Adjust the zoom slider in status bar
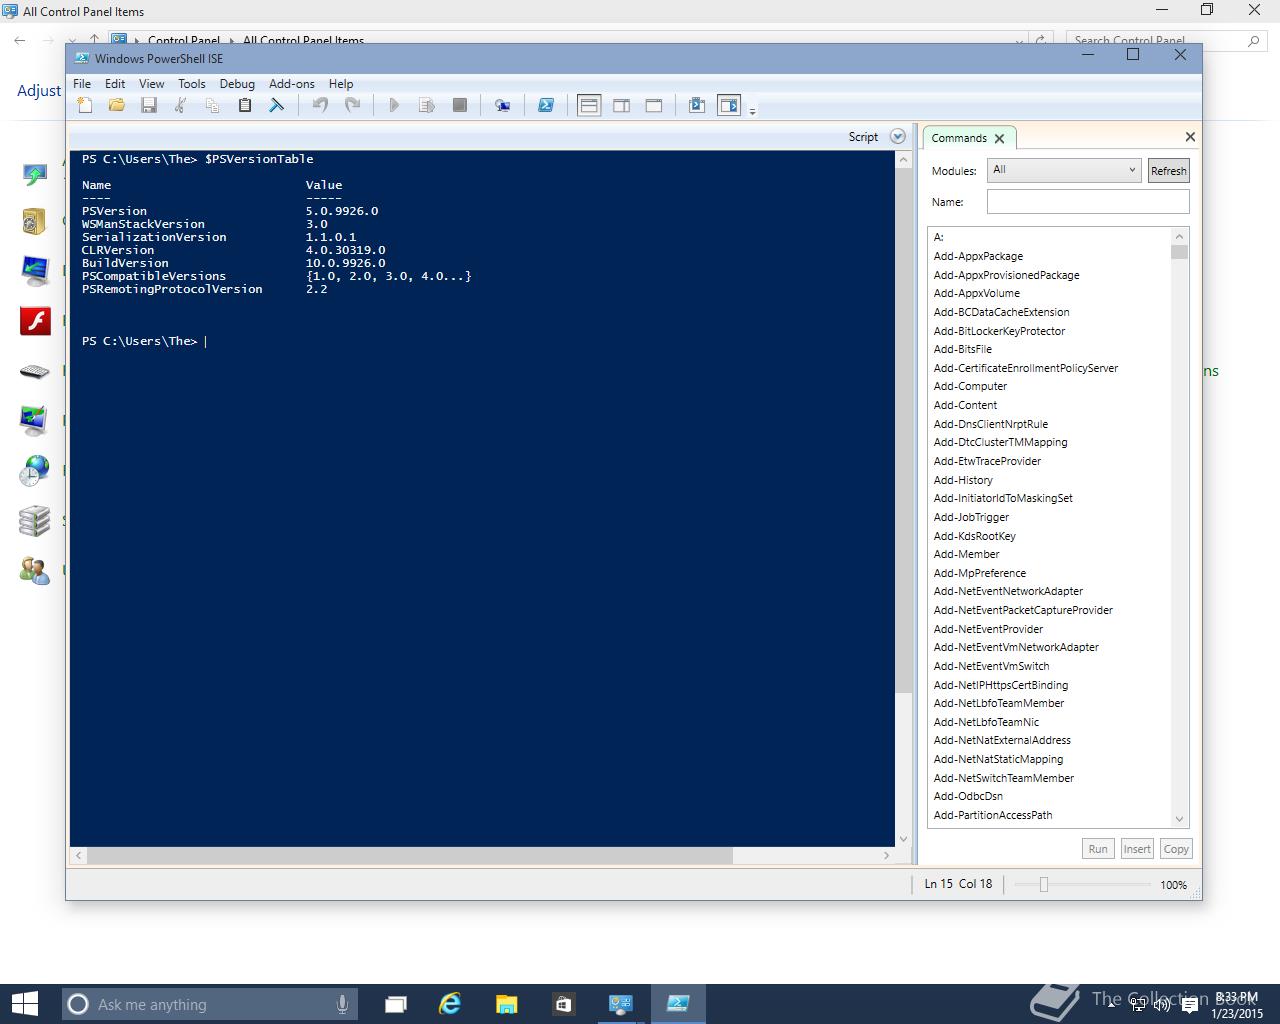1280x1024 pixels. pos(1044,884)
